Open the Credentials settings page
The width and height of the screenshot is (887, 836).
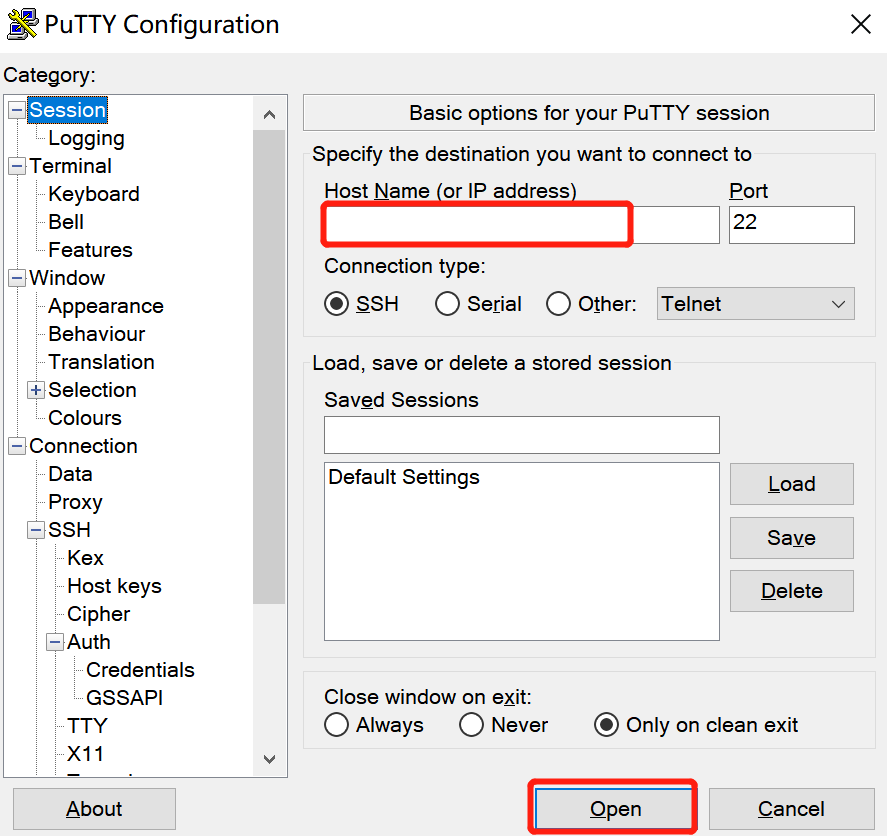point(140,670)
